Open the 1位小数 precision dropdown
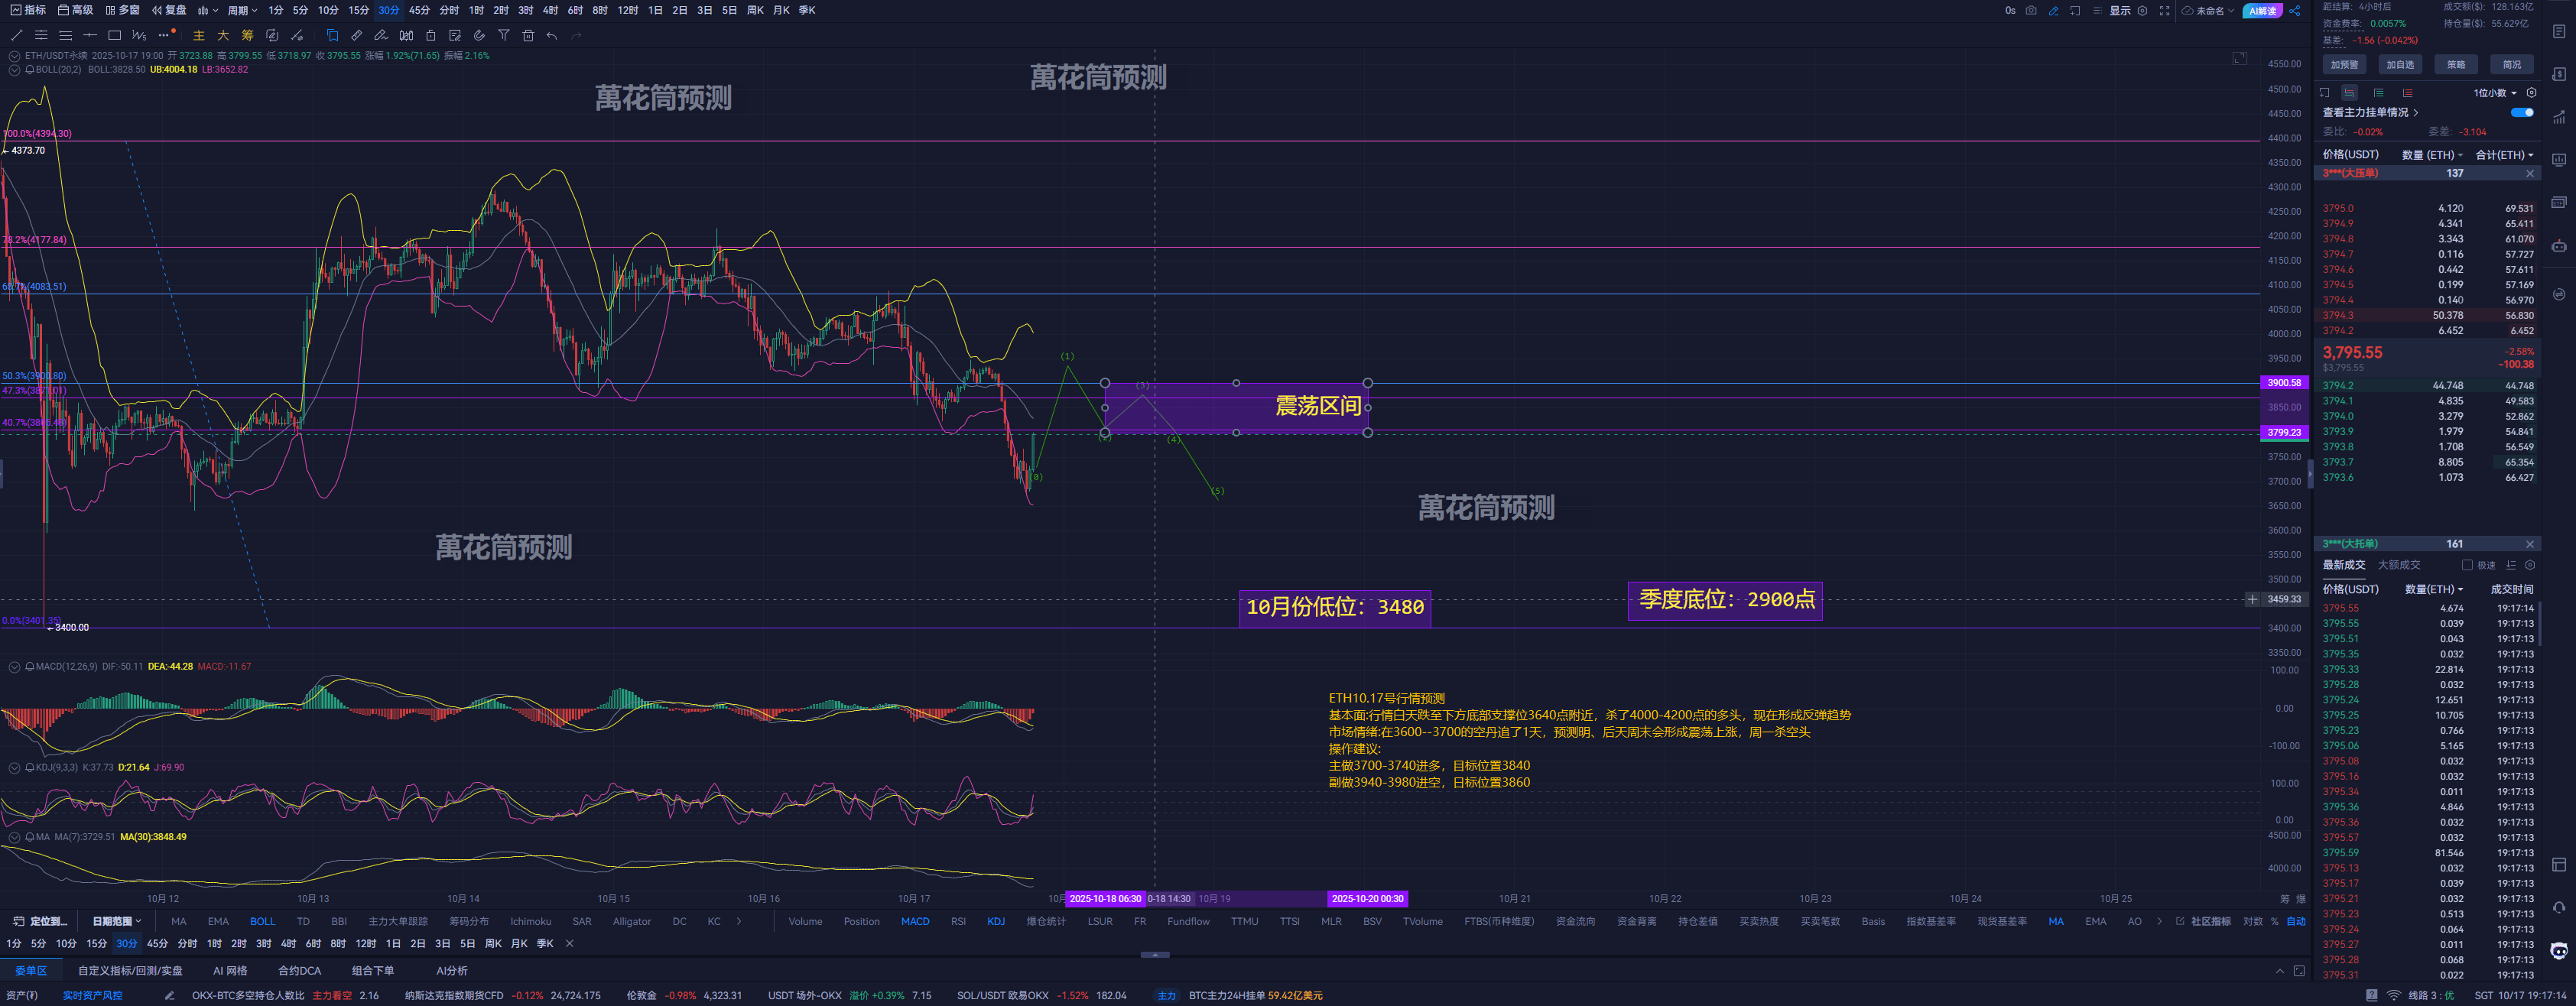 [2495, 93]
